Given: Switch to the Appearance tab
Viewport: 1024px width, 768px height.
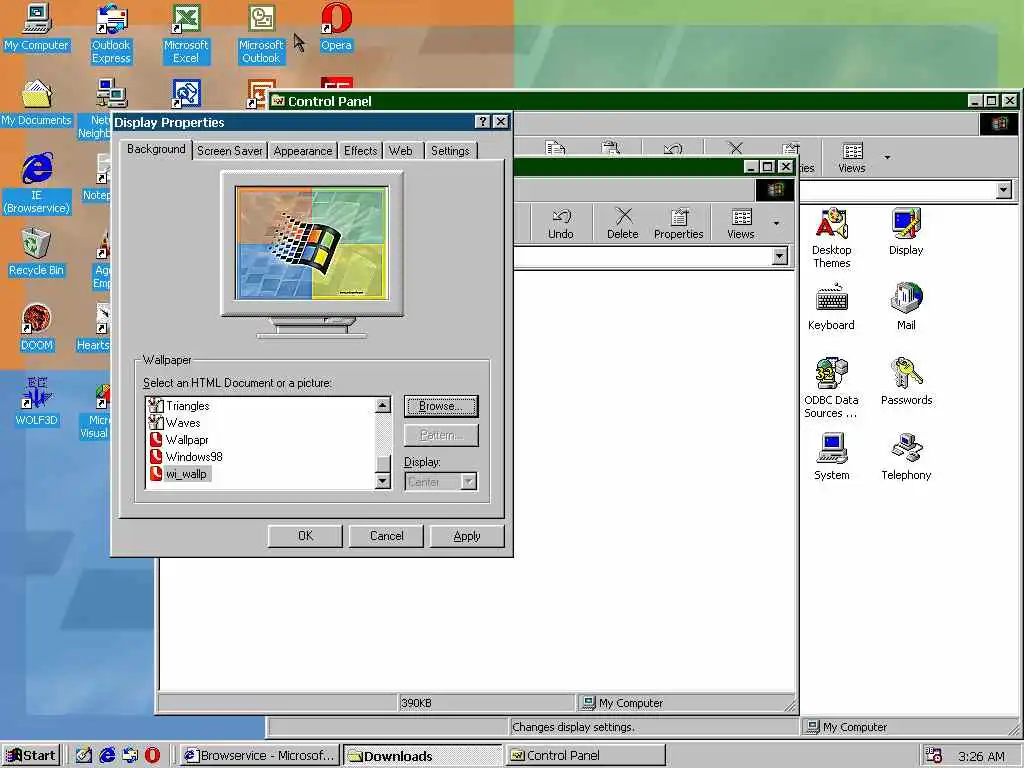Looking at the screenshot, I should [303, 151].
